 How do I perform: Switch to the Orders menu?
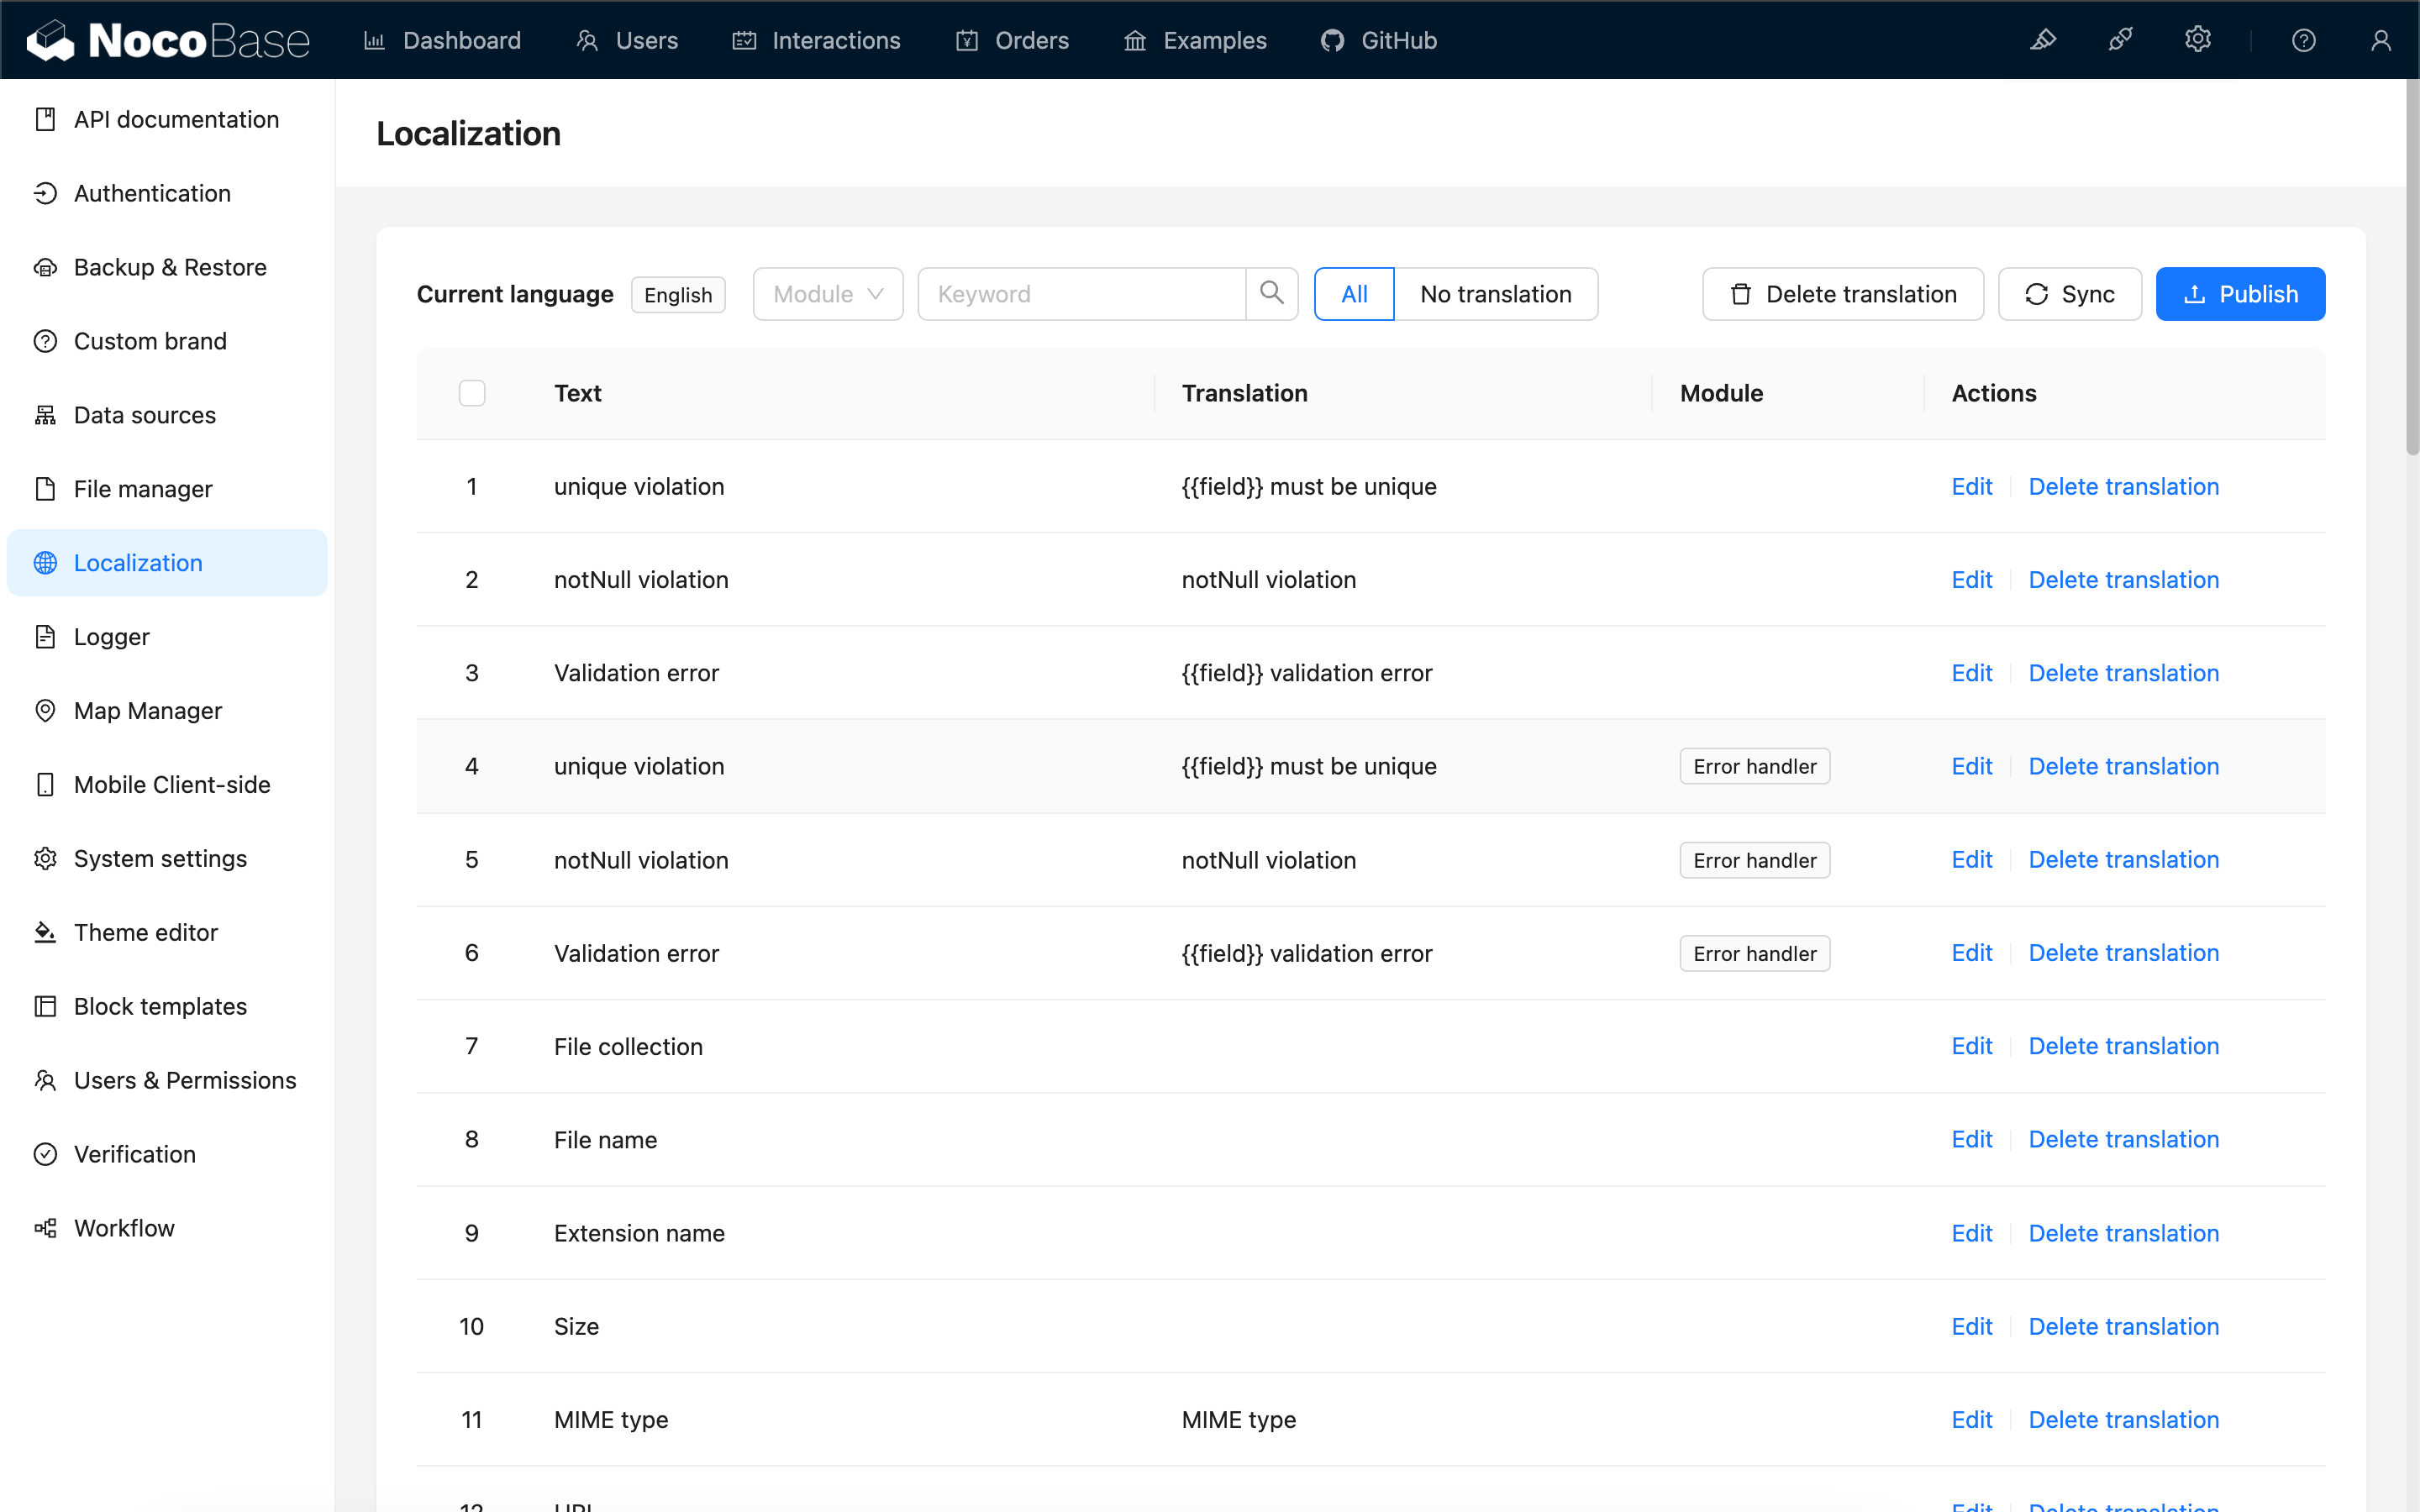(x=1012, y=40)
